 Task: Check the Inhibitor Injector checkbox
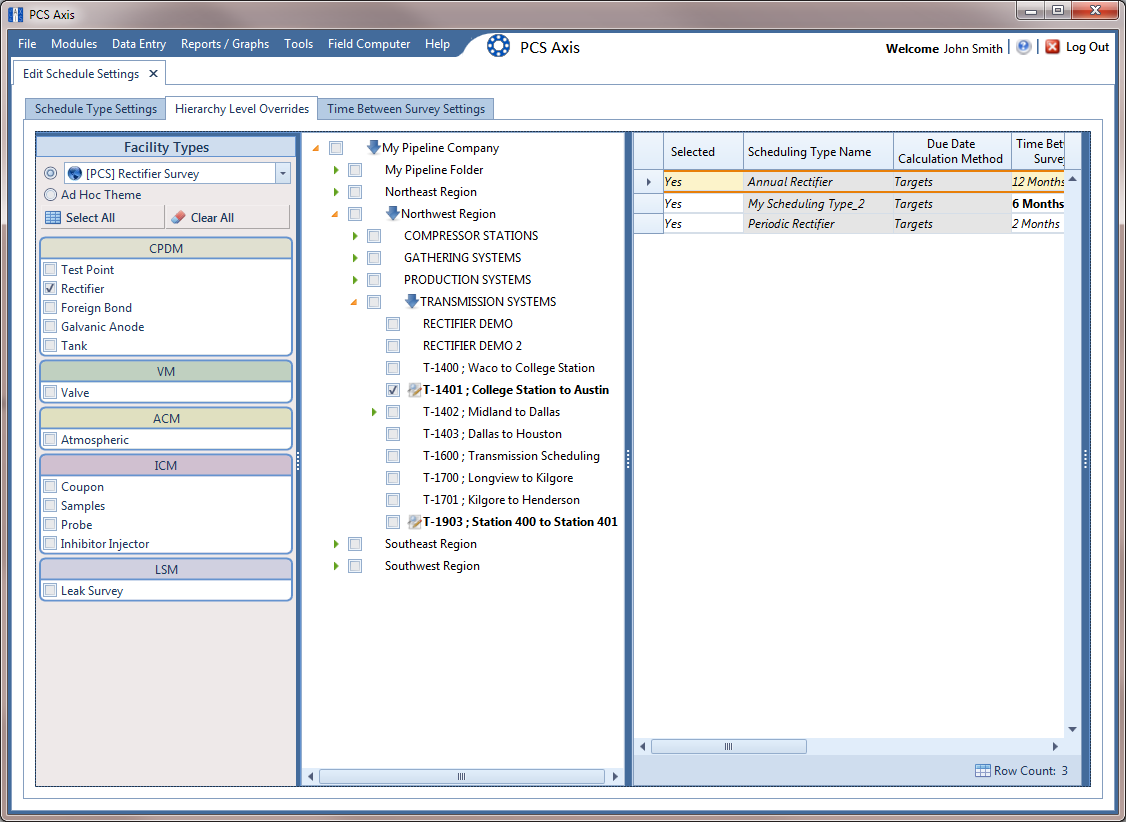50,543
